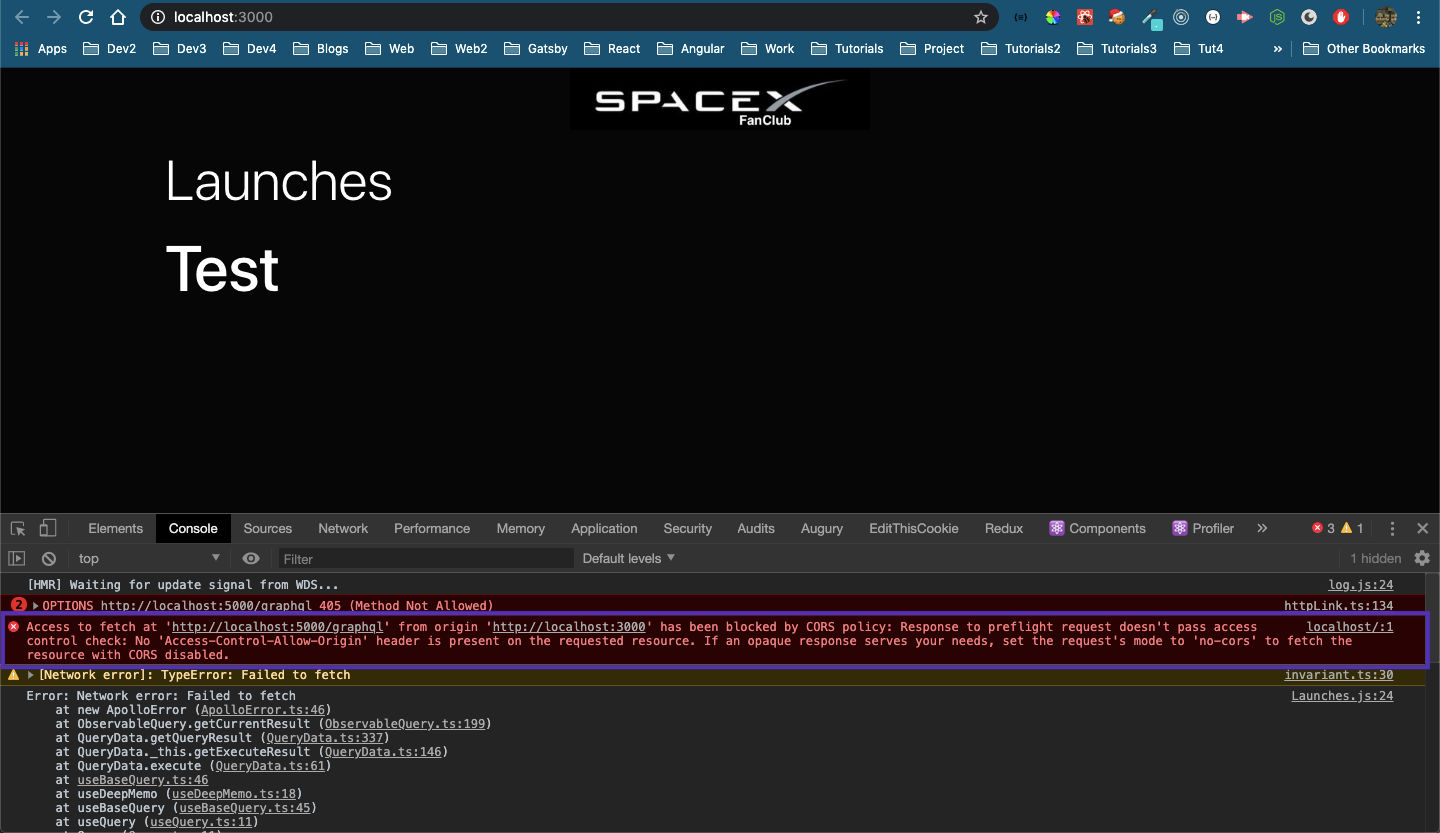Open the localhost/:1 source link
1440x833 pixels.
(x=1350, y=627)
